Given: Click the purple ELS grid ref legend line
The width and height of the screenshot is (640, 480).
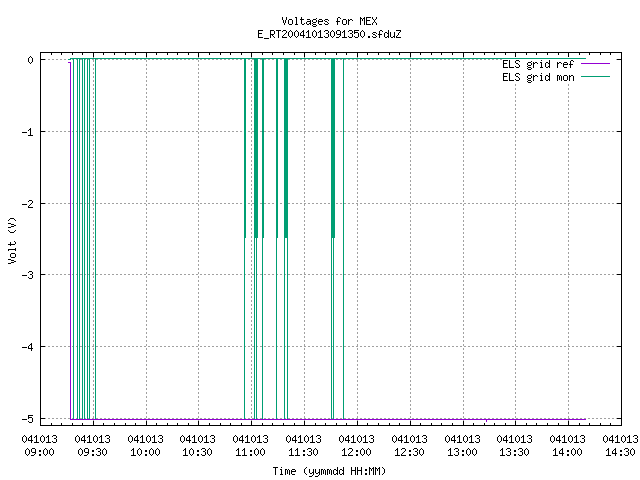Looking at the screenshot, I should (x=595, y=64).
